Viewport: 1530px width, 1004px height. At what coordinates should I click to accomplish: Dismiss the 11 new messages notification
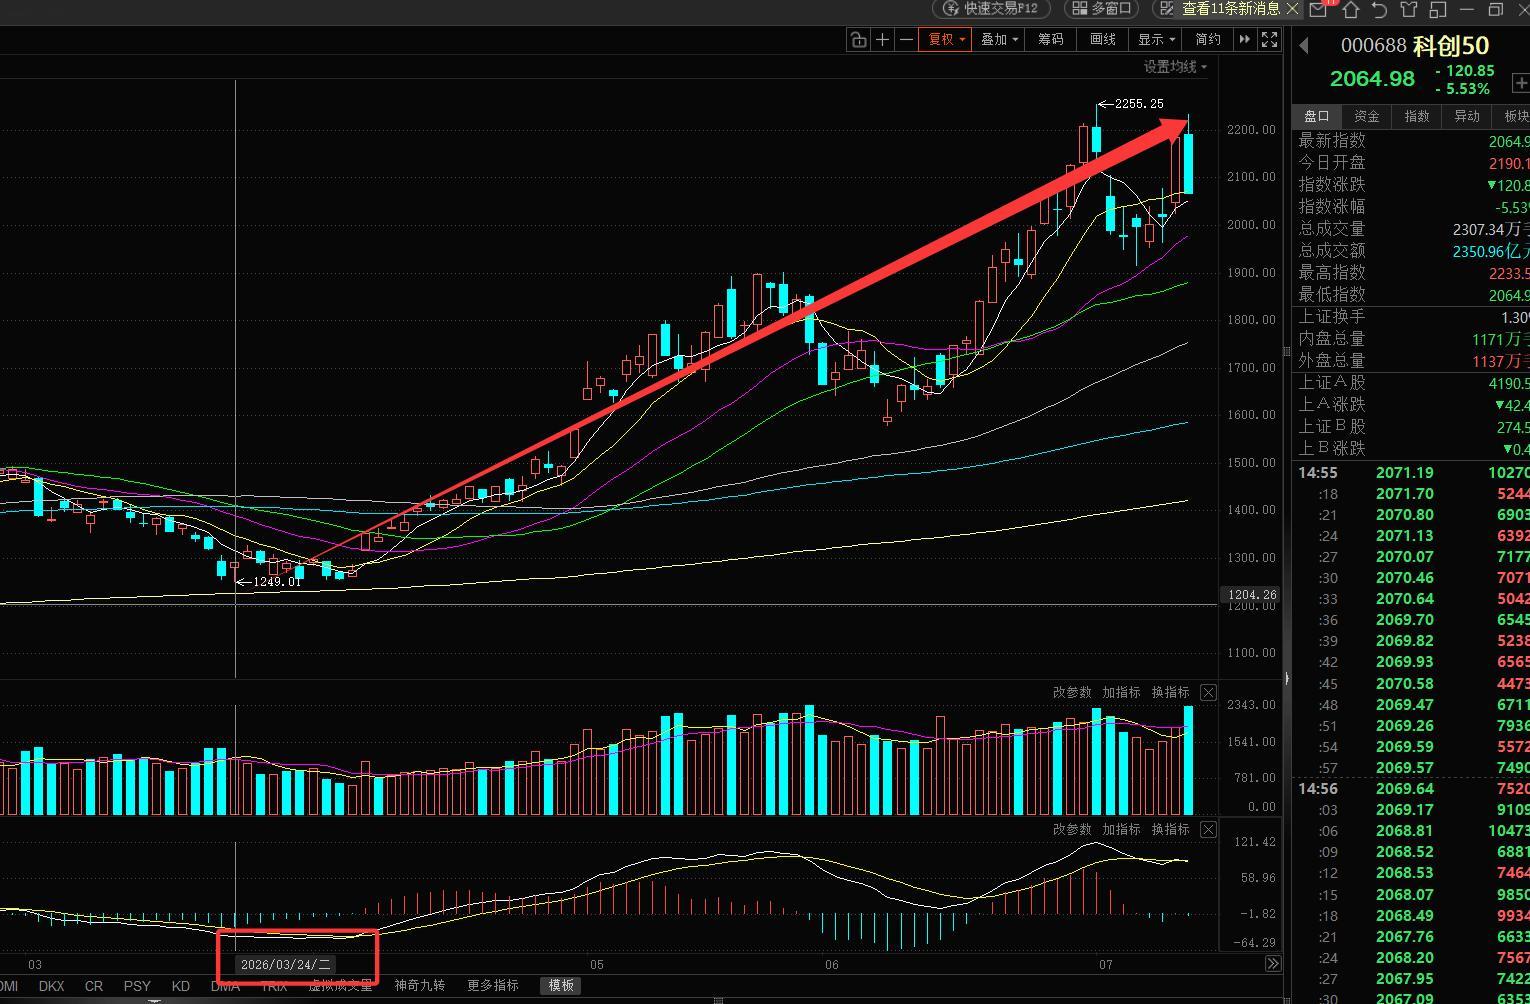1292,9
